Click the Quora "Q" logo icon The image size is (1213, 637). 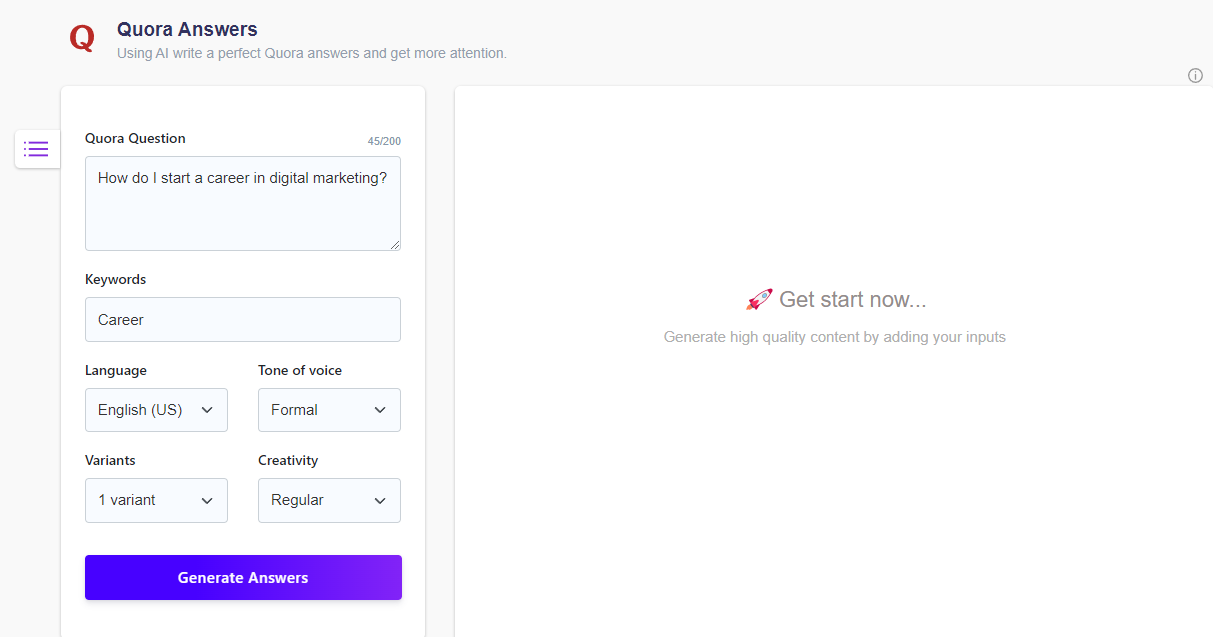pyautogui.click(x=81, y=38)
